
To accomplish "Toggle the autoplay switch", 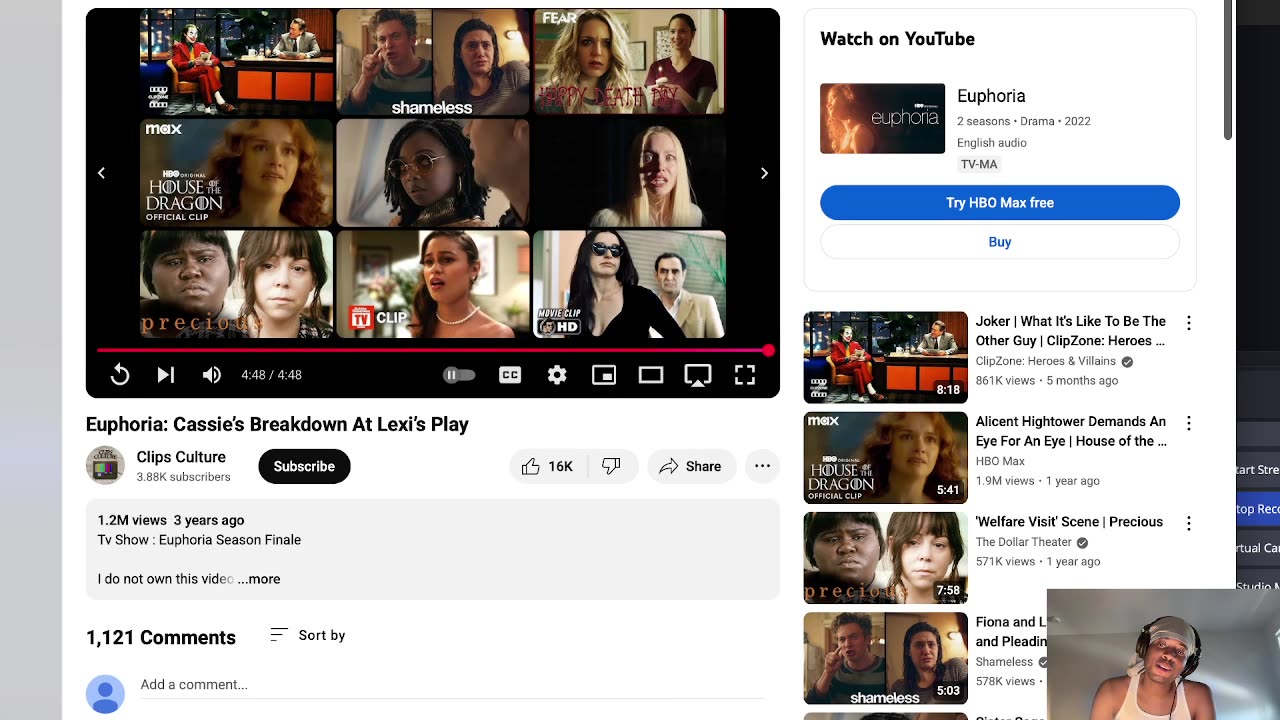I will 459,375.
